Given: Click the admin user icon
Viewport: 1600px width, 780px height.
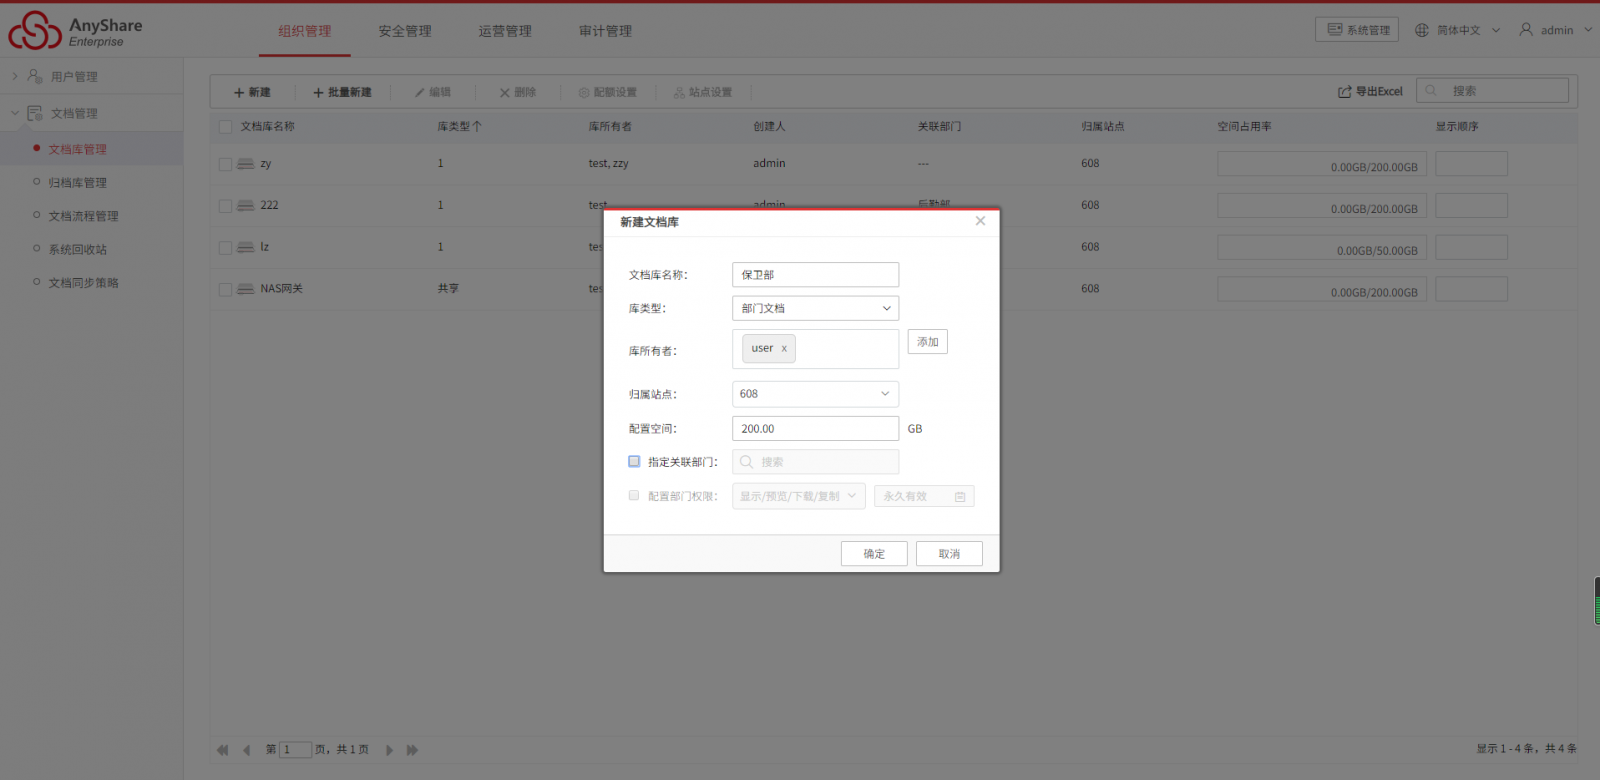Looking at the screenshot, I should [x=1526, y=30].
